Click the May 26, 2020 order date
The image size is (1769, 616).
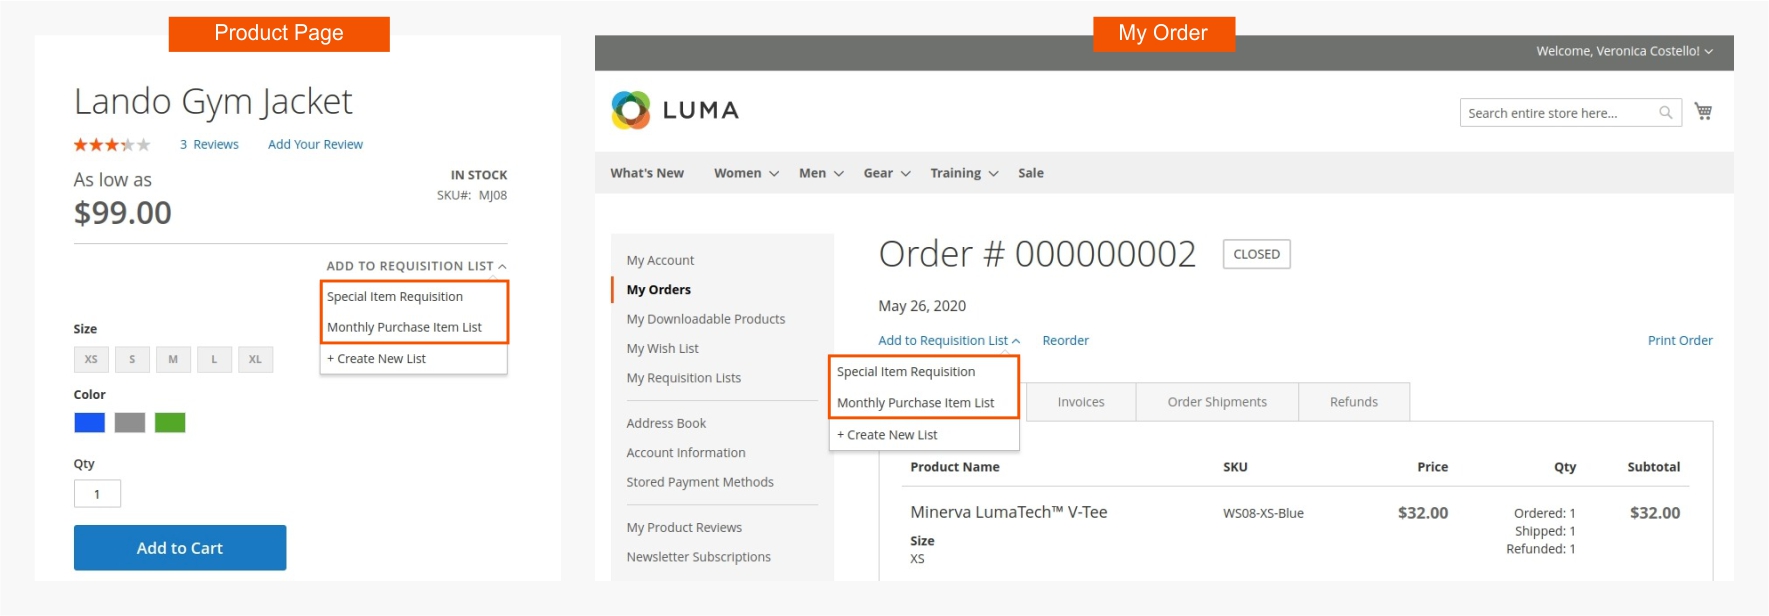(x=922, y=306)
